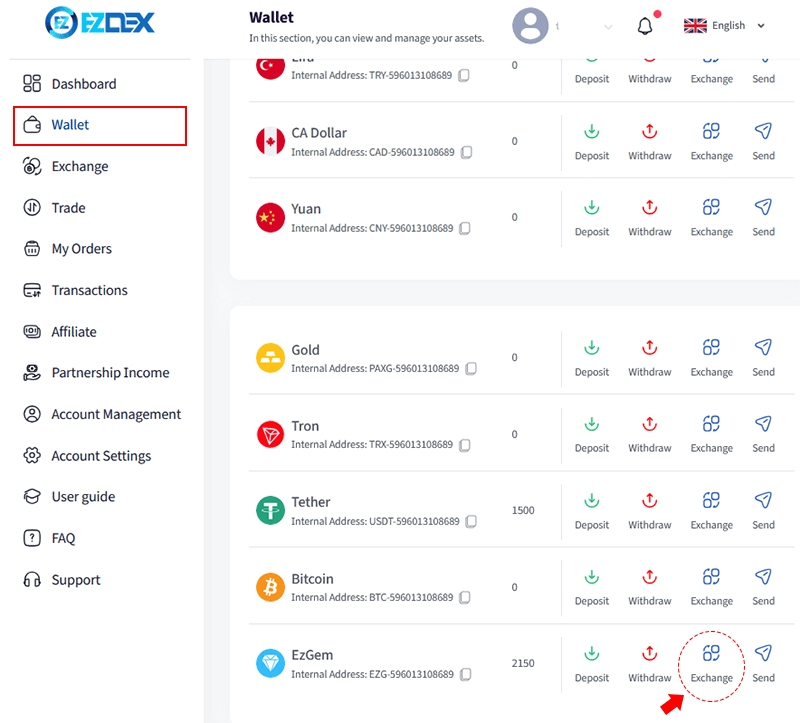Open the notifications bell
The image size is (800, 723).
(645, 26)
